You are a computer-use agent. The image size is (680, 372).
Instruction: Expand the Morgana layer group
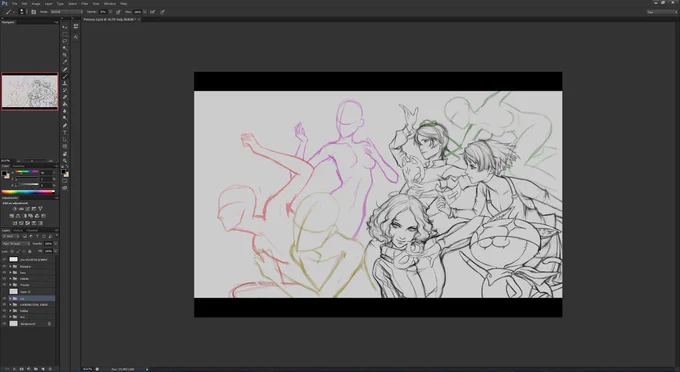tap(10, 266)
